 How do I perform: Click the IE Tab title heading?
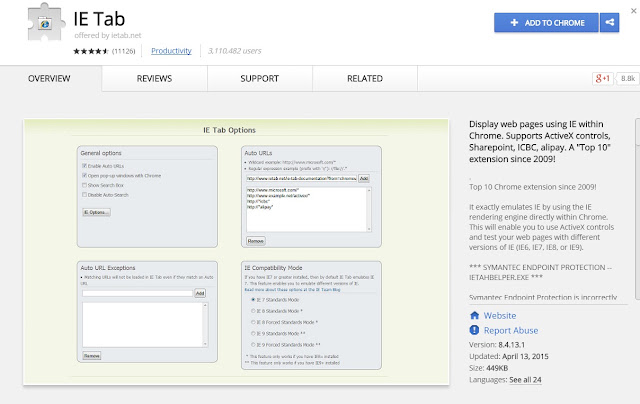tap(99, 19)
